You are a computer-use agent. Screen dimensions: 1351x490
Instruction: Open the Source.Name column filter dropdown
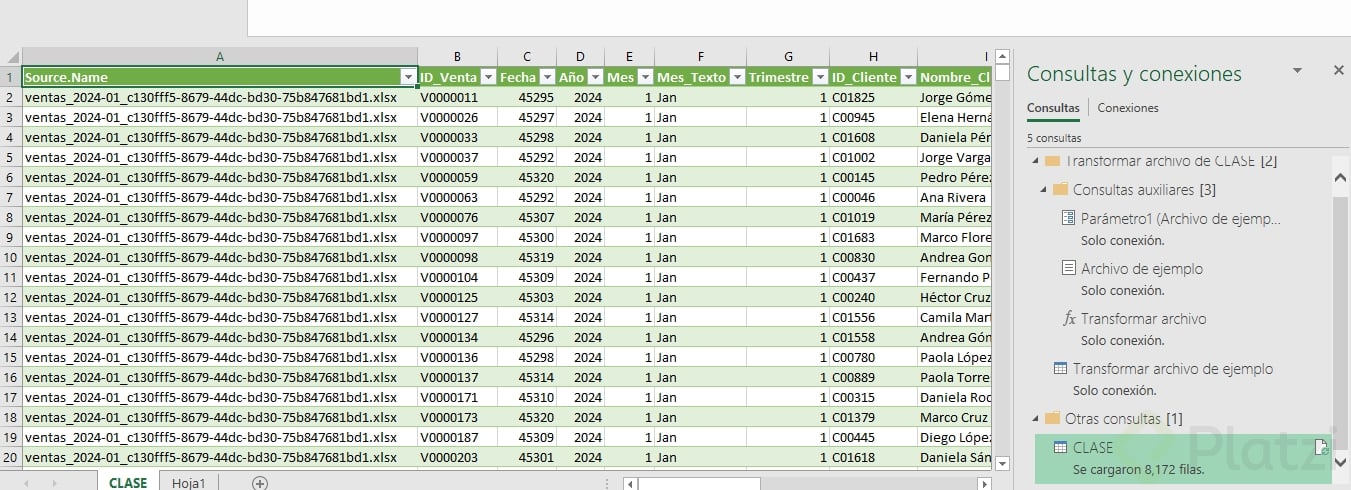pos(408,77)
